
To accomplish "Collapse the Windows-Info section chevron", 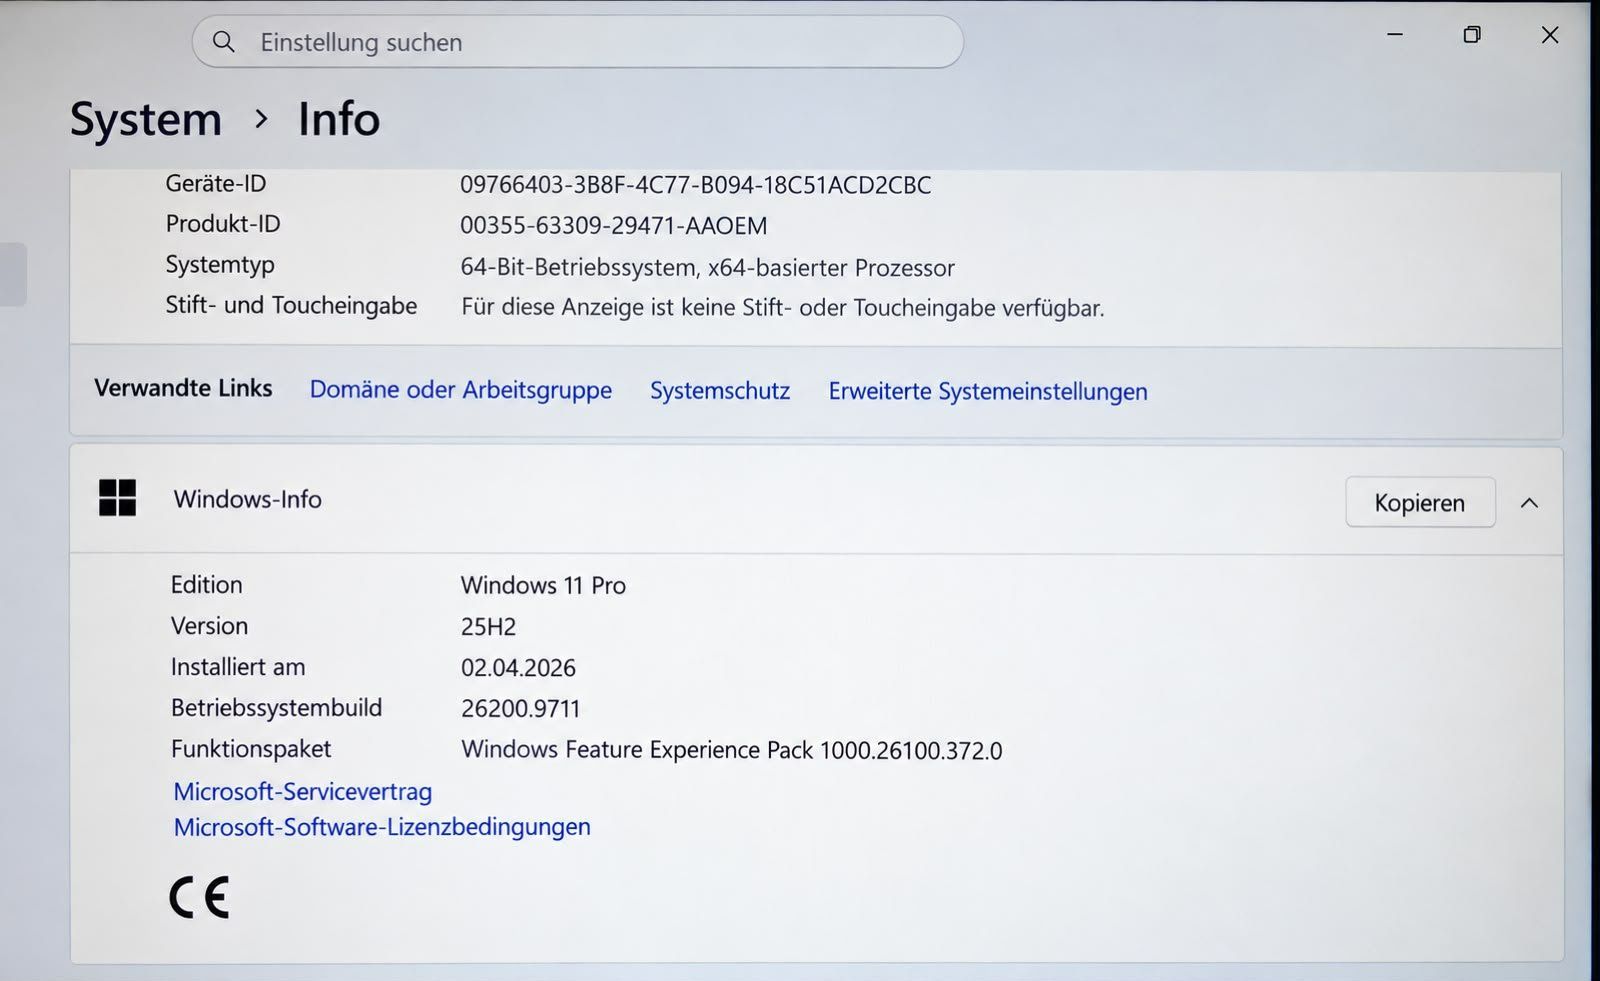I will pyautogui.click(x=1529, y=503).
